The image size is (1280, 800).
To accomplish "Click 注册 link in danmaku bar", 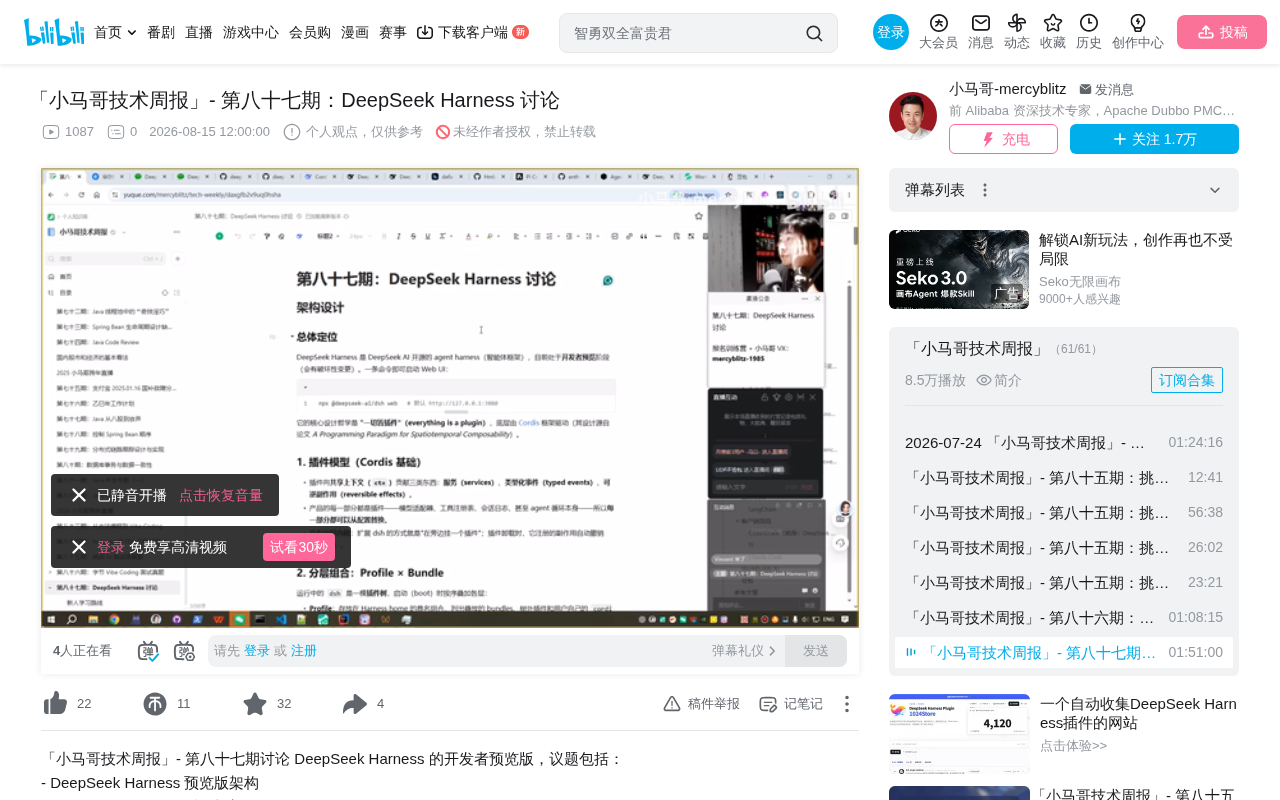I will (304, 651).
